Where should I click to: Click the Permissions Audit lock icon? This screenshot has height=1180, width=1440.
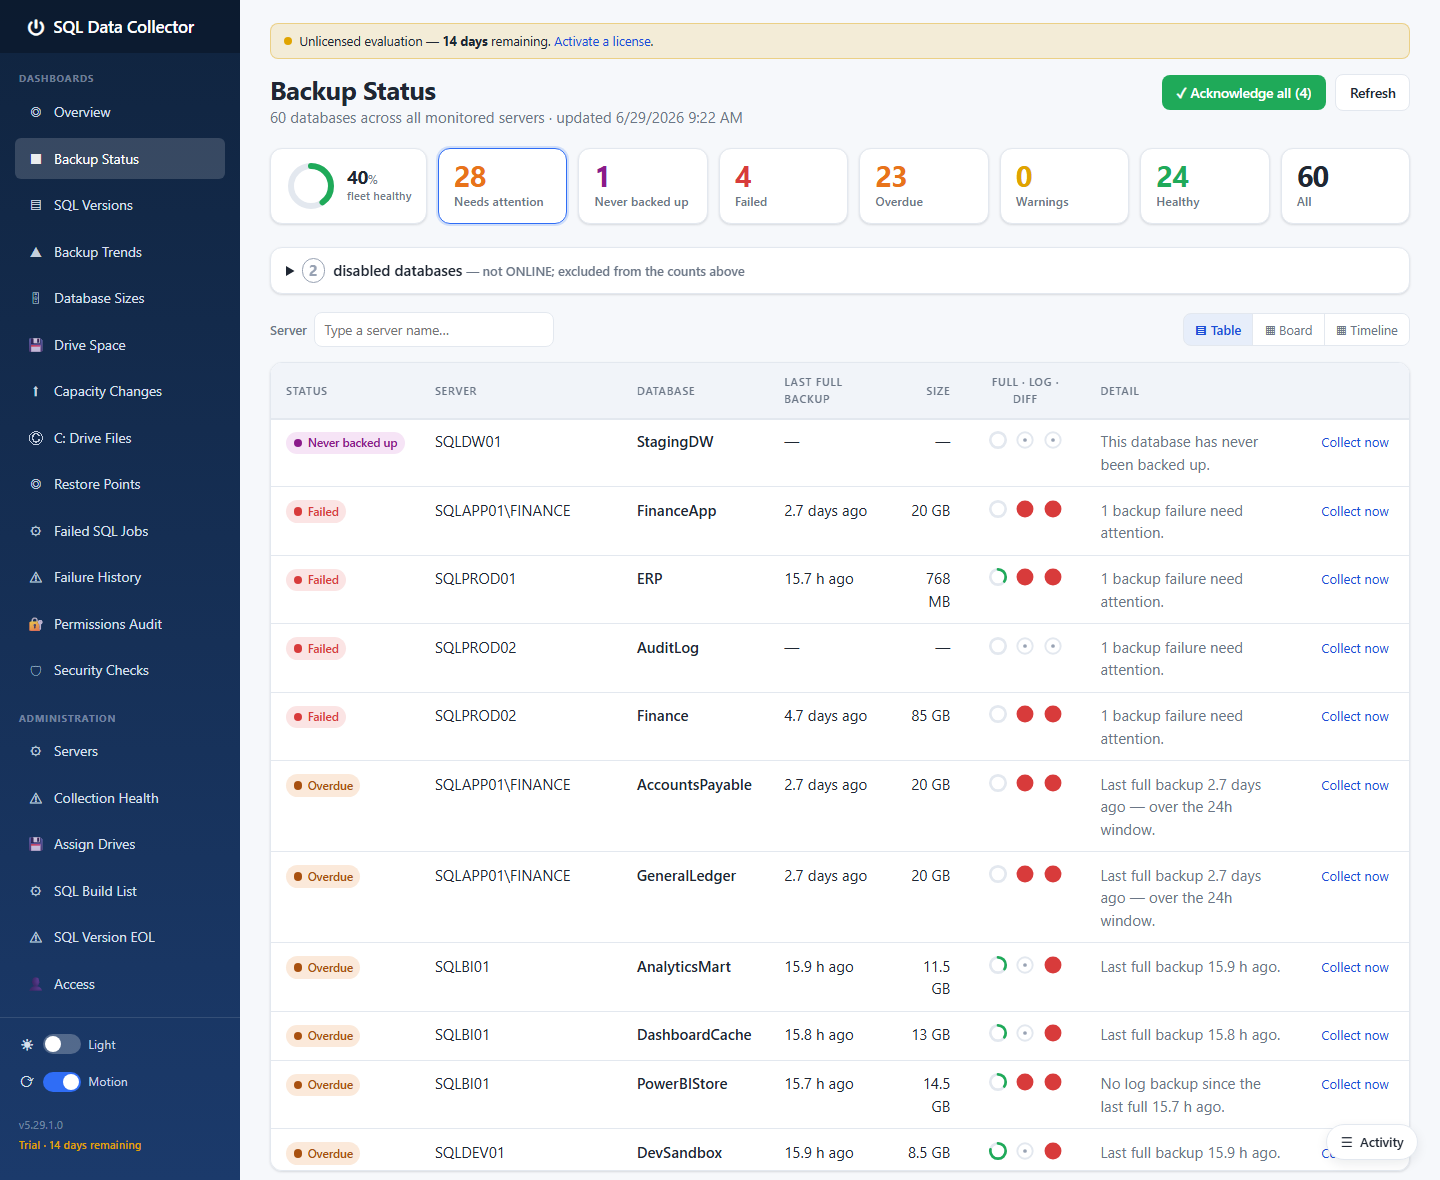coord(36,624)
